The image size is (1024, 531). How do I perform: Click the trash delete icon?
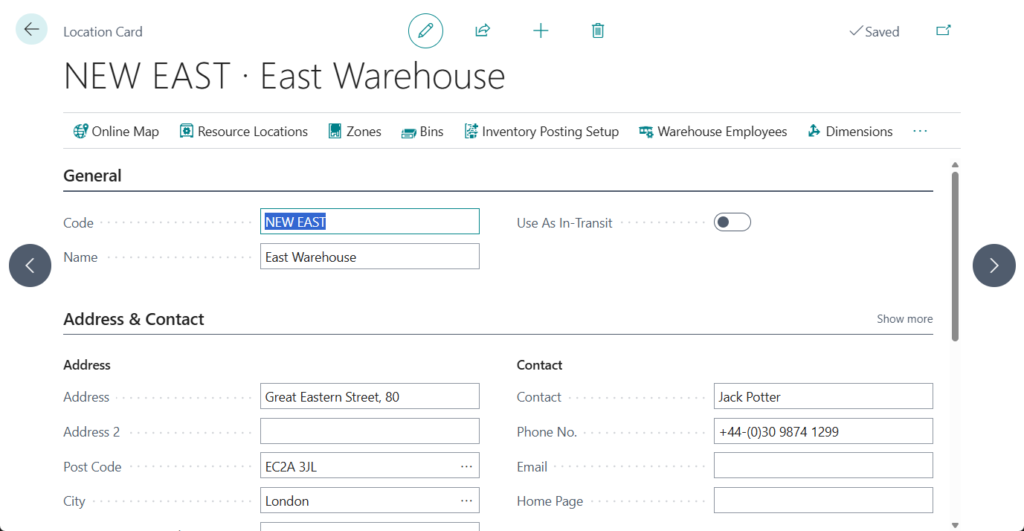click(x=598, y=31)
